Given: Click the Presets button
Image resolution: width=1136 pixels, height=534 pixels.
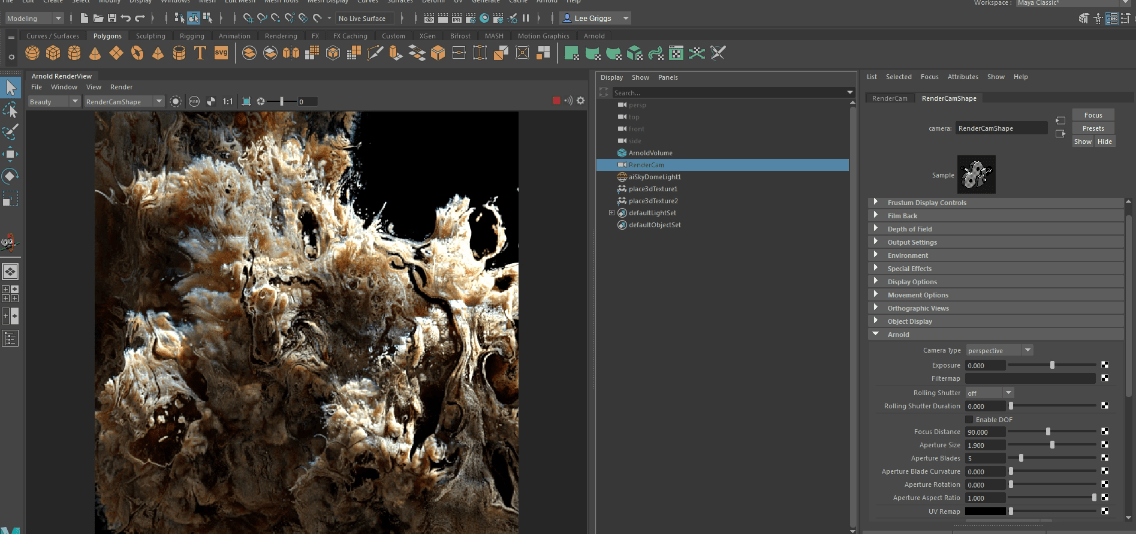Looking at the screenshot, I should (x=1092, y=128).
